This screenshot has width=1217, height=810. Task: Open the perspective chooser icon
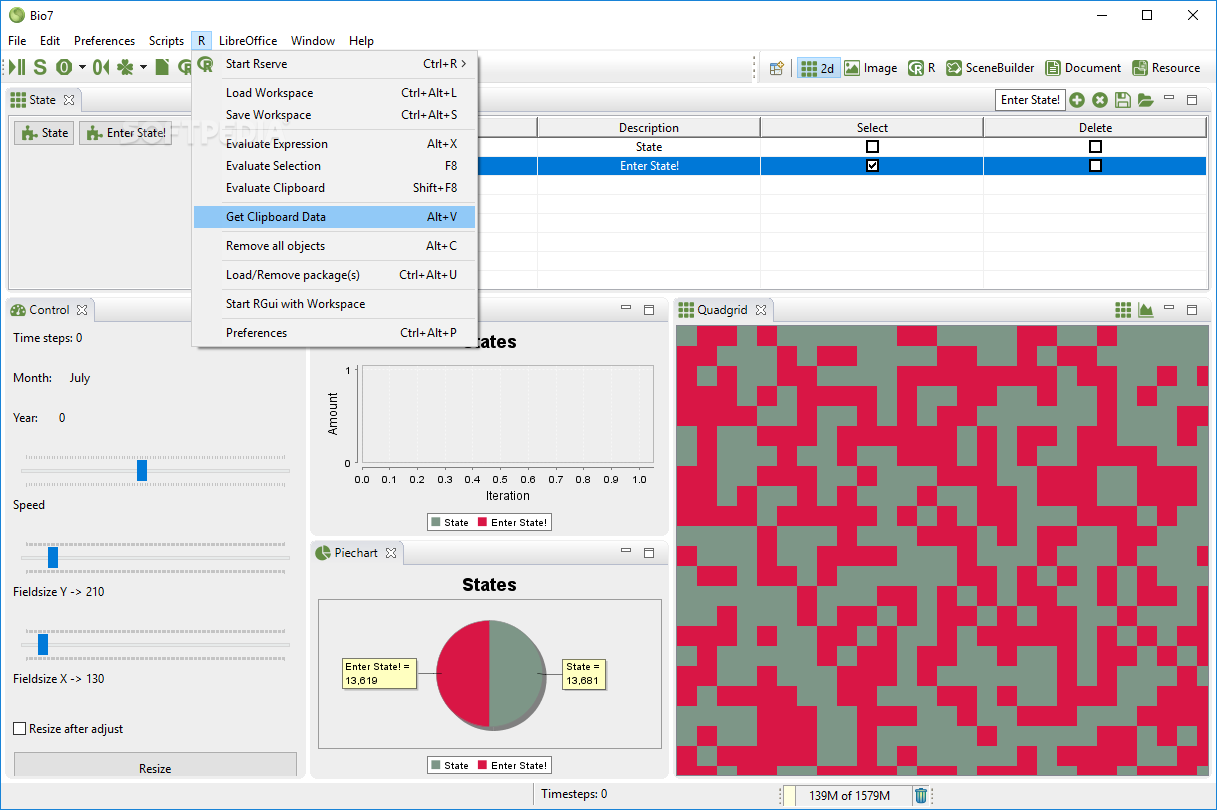(x=776, y=68)
